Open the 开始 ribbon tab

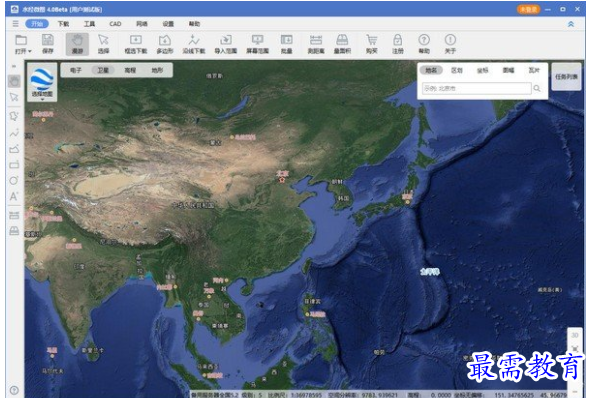click(x=37, y=24)
